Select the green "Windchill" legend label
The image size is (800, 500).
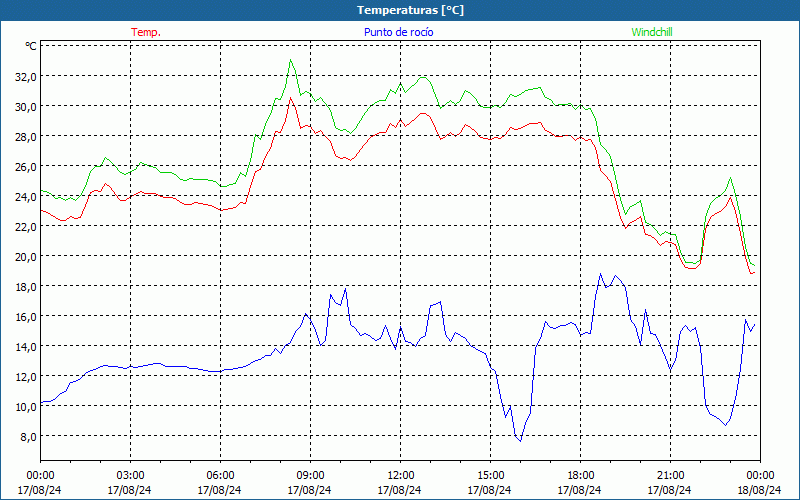(652, 32)
